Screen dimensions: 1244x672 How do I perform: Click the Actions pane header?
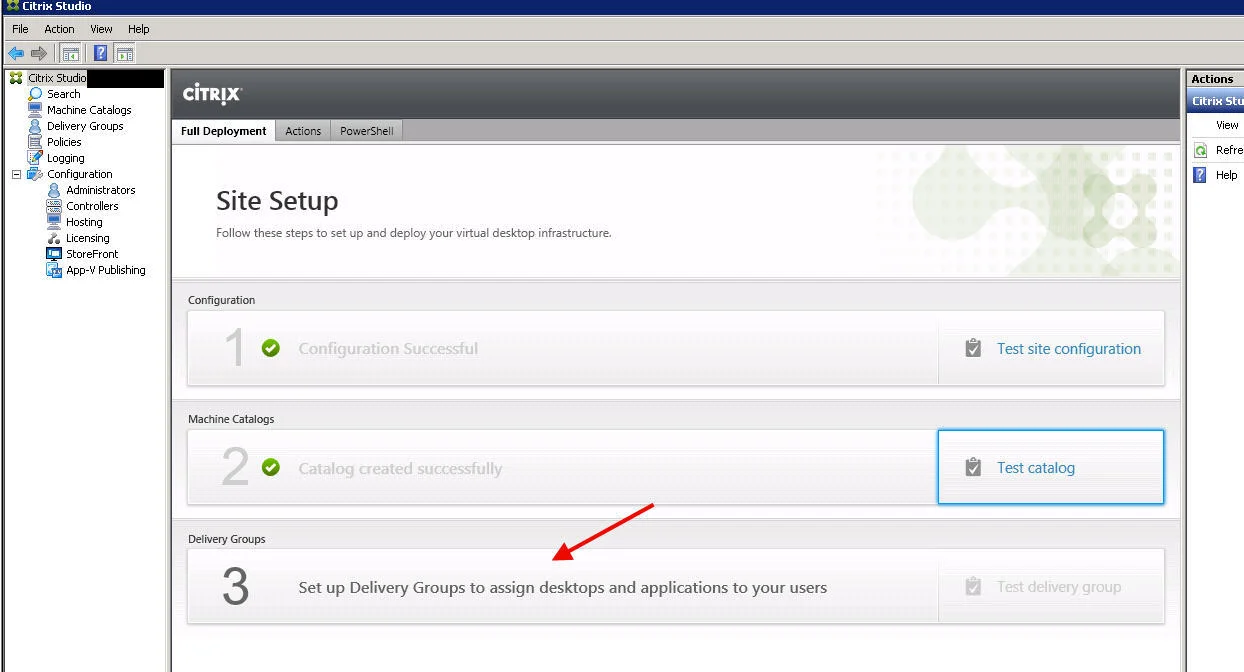click(x=1215, y=79)
